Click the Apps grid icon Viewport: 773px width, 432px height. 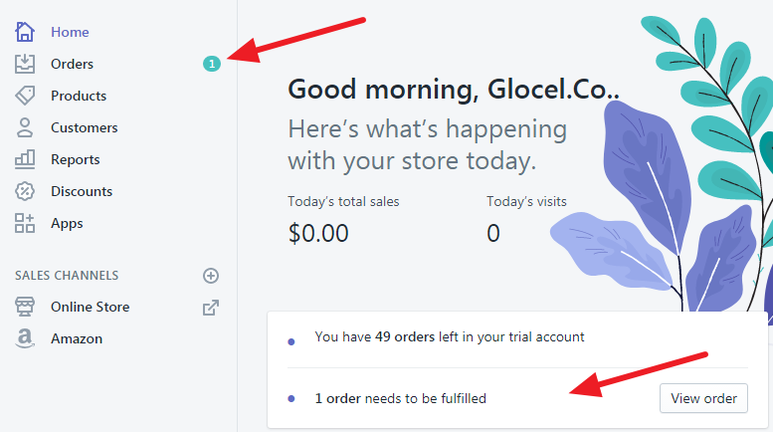point(25,223)
